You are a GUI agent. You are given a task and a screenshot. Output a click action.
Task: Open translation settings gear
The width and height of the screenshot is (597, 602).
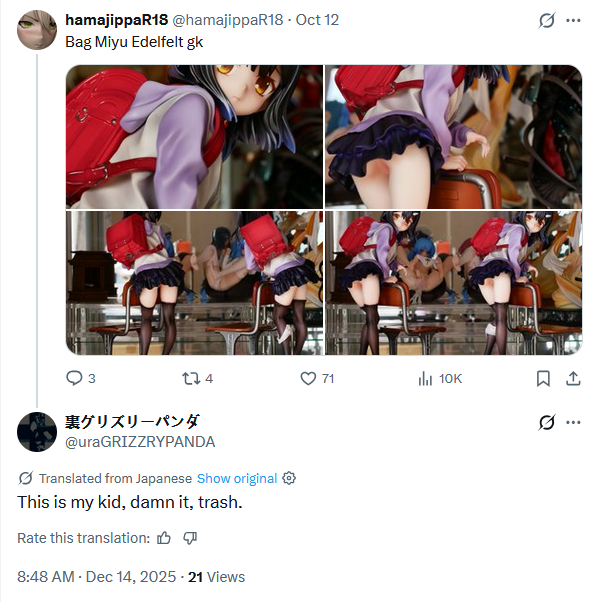point(289,478)
